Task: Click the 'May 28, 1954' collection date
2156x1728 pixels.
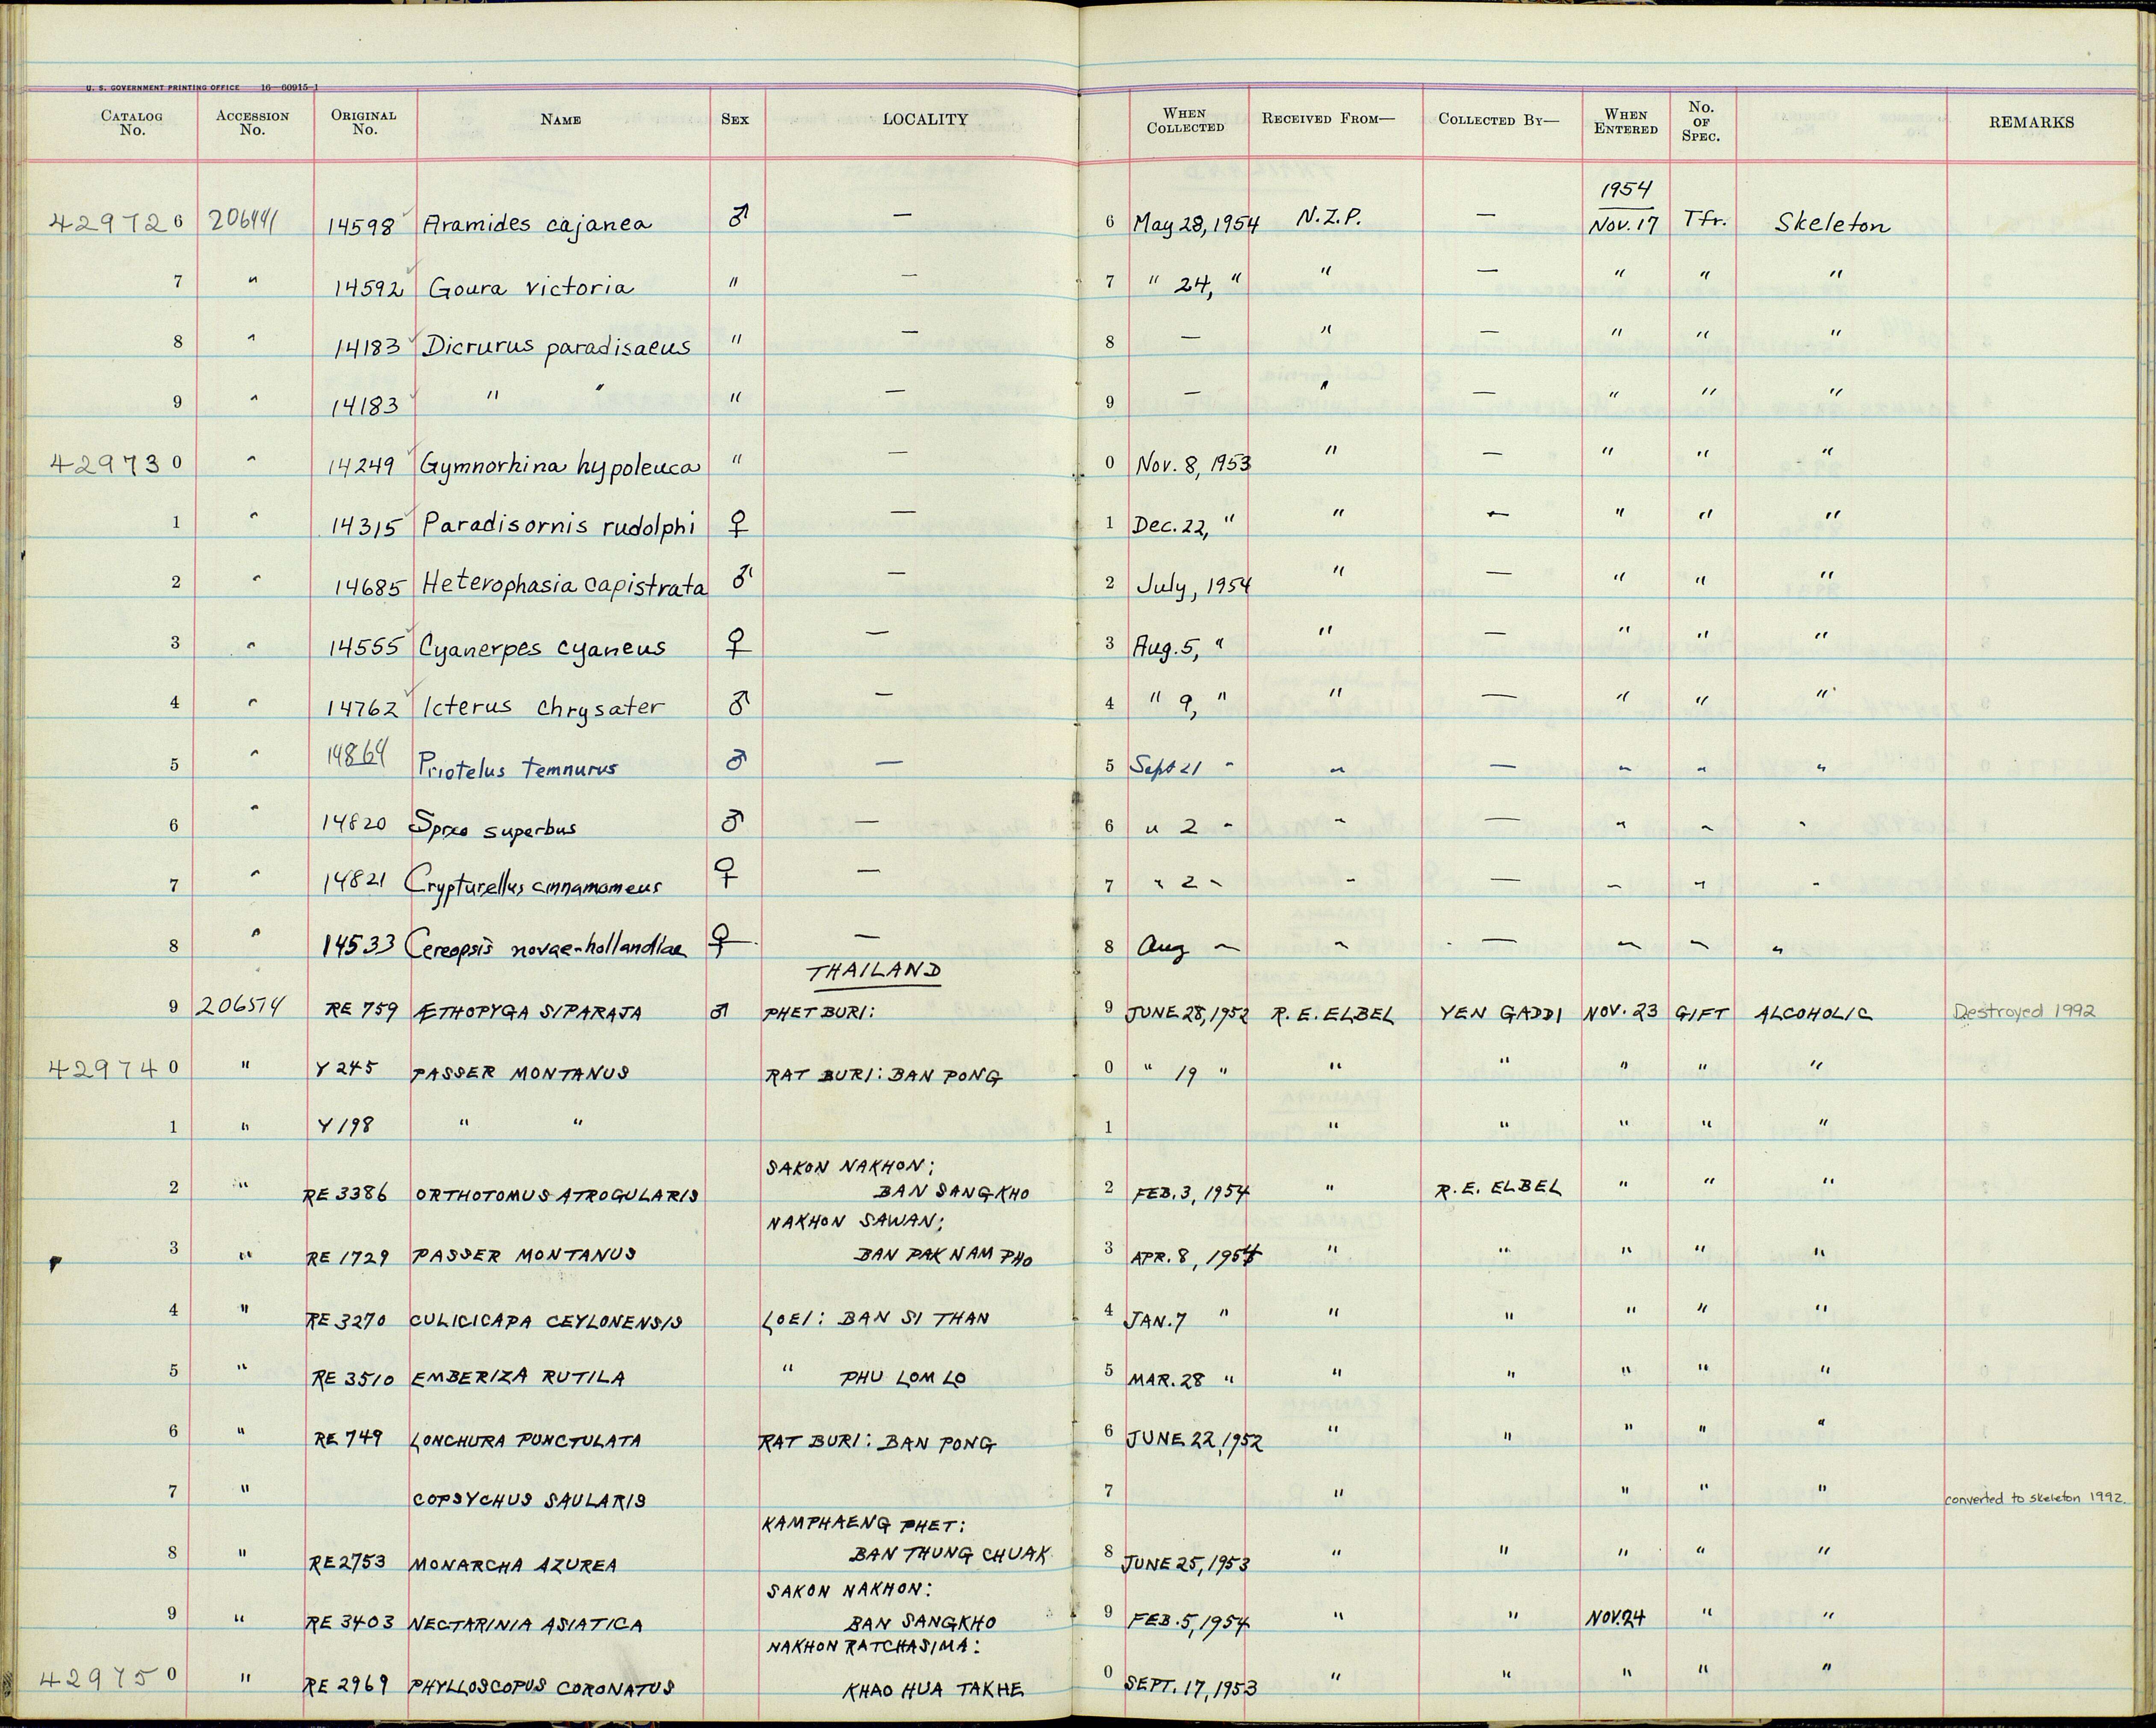Action: click(x=1196, y=223)
